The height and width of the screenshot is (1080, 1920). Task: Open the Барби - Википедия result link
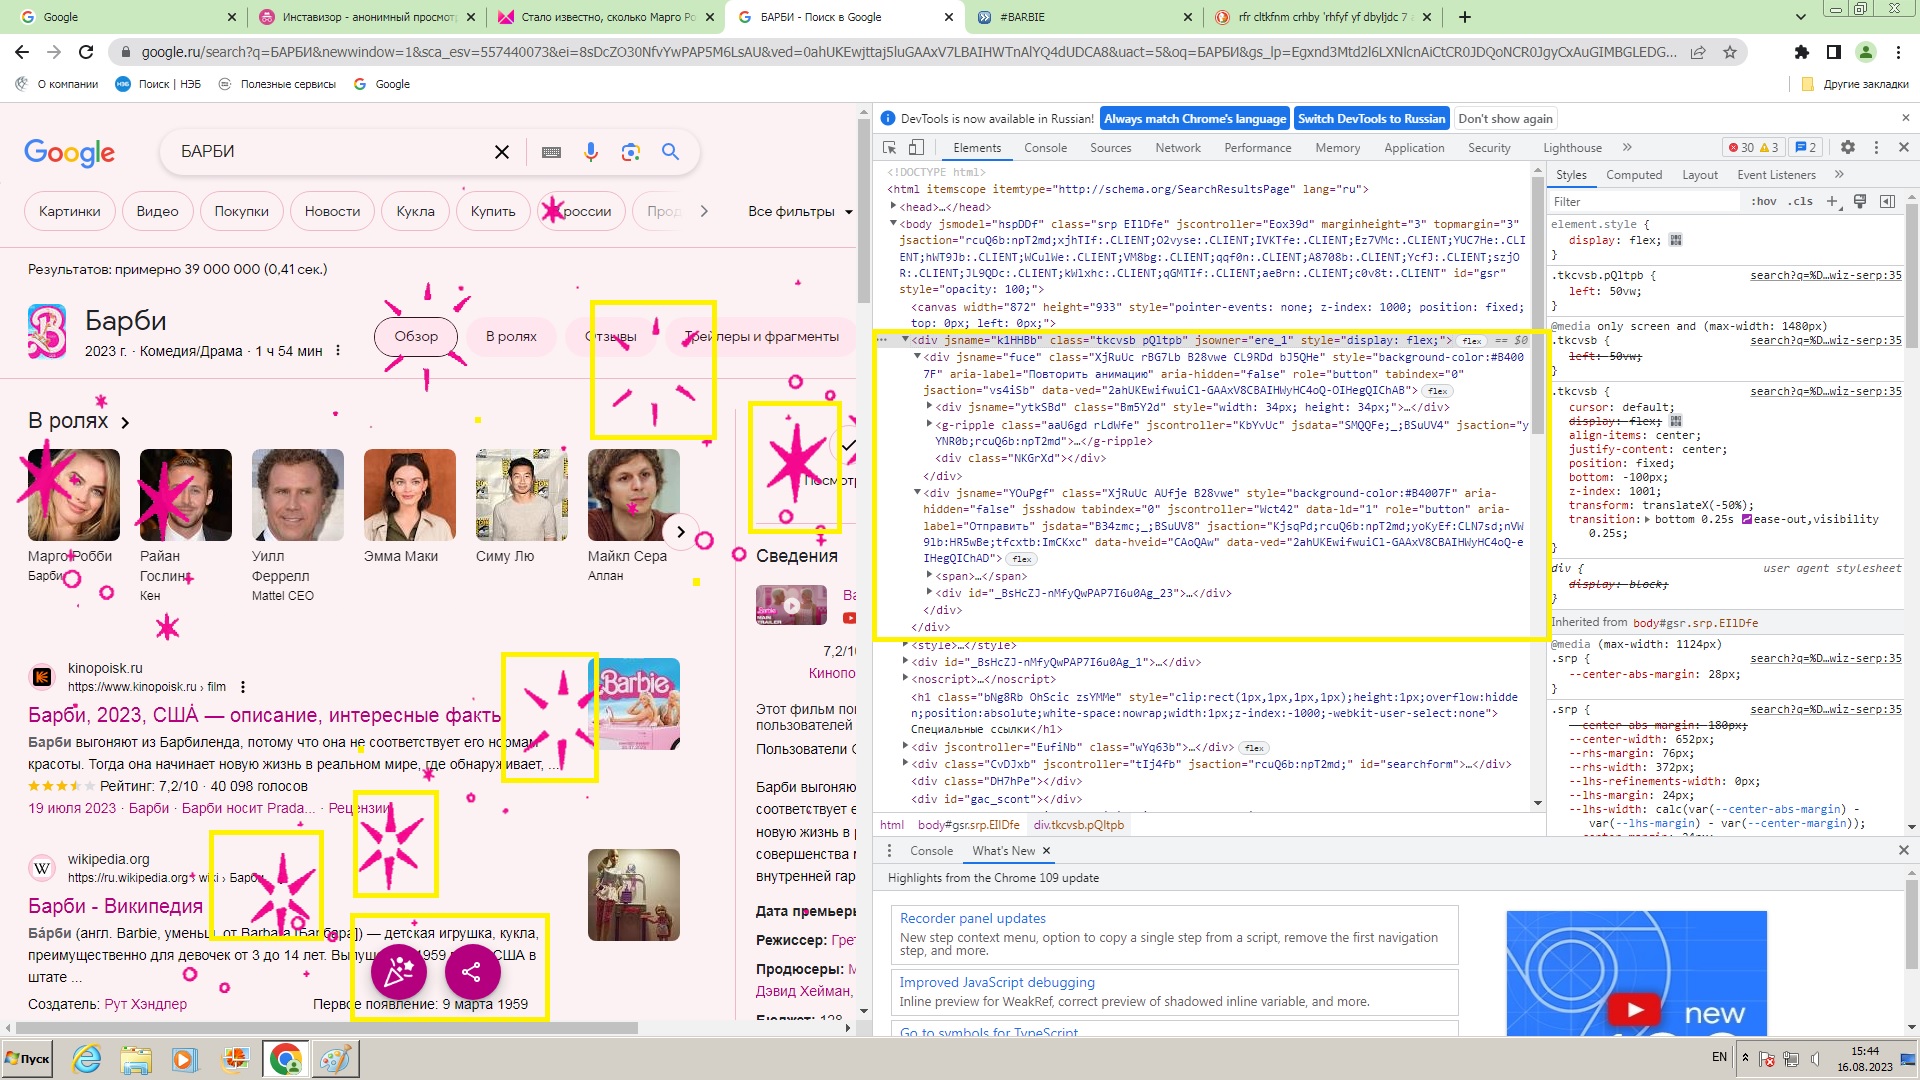115,906
